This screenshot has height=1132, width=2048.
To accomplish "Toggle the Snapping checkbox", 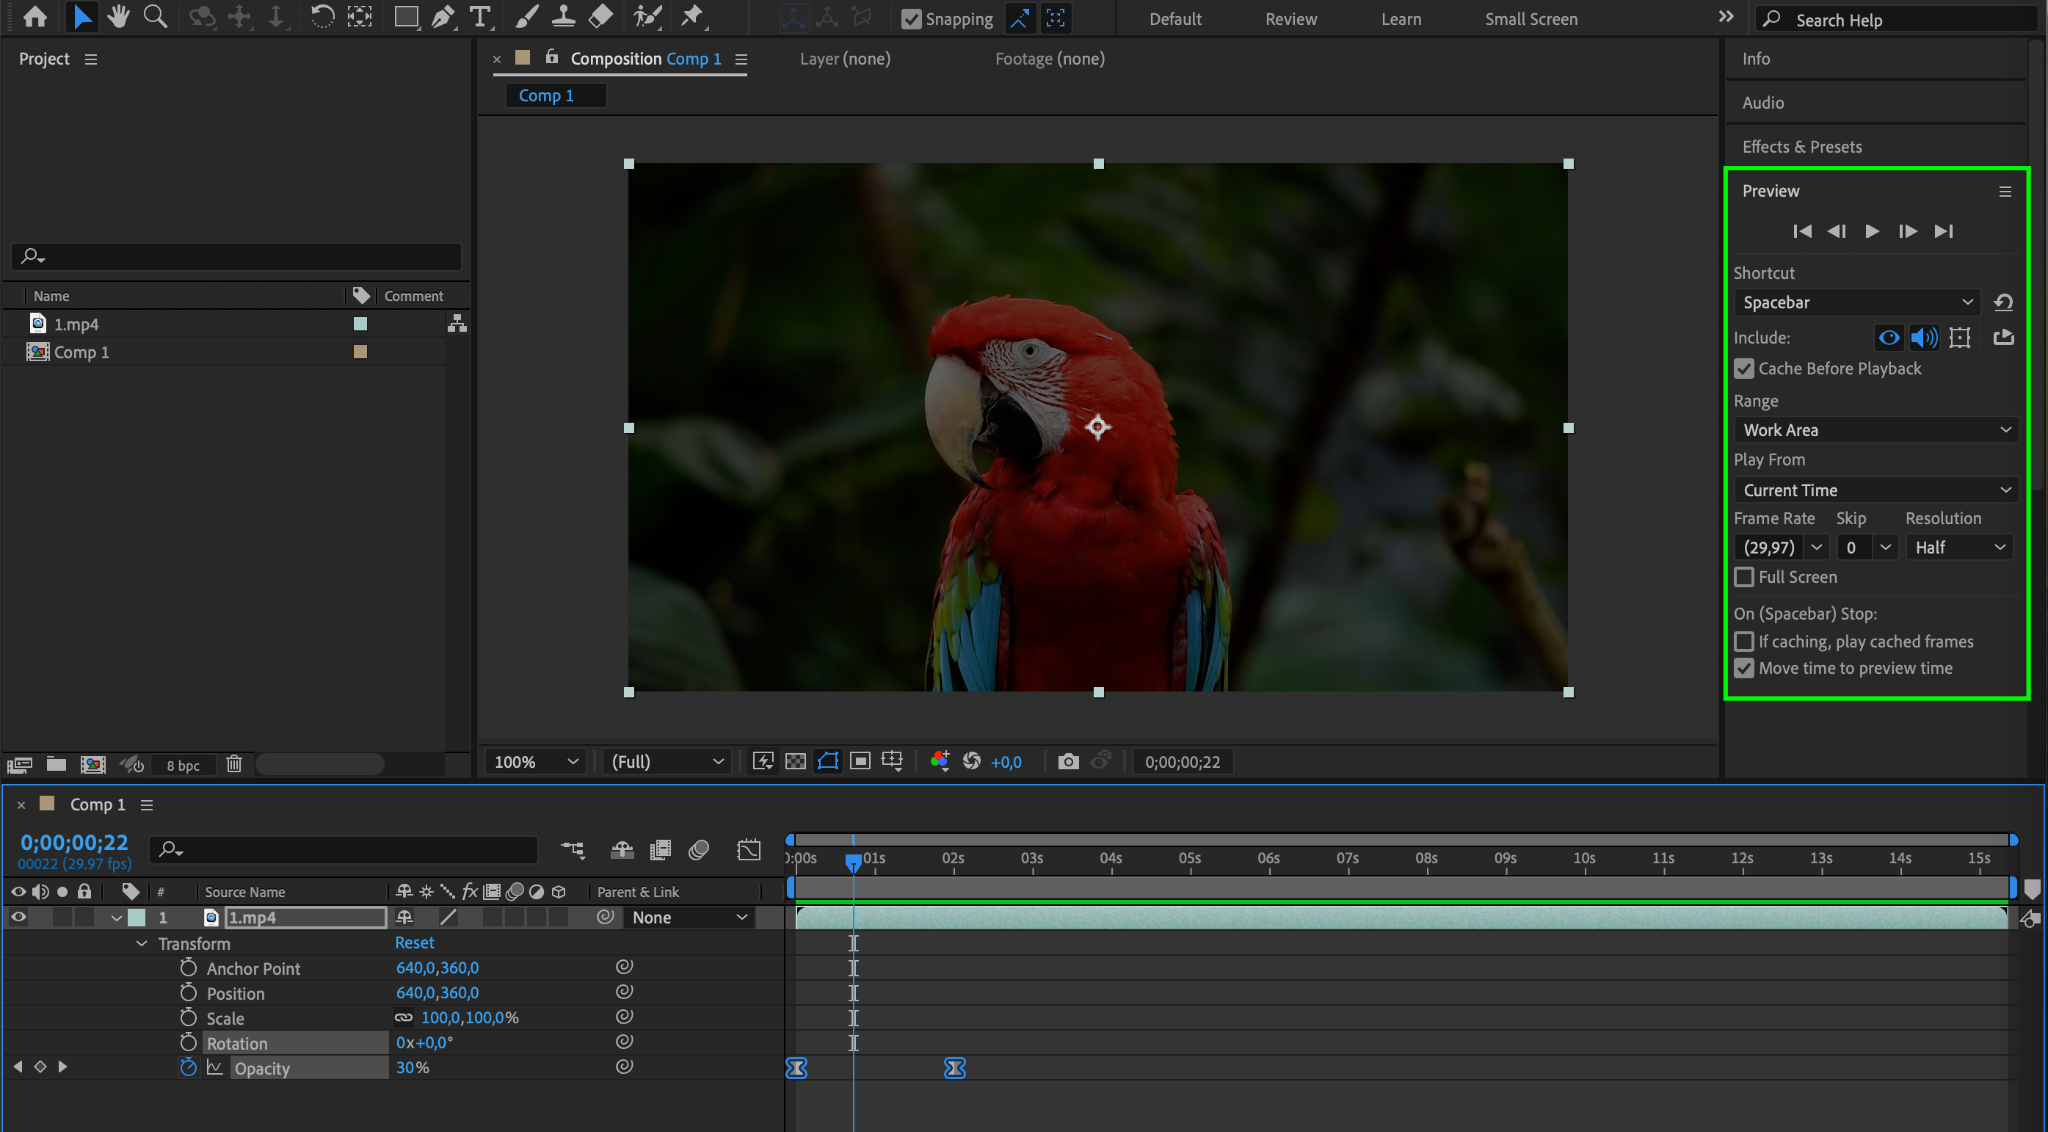I will point(911,19).
